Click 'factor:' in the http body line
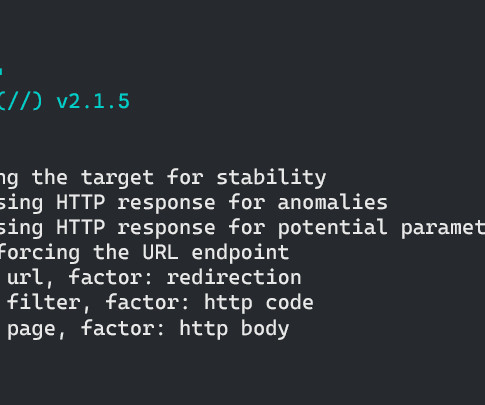 point(123,328)
